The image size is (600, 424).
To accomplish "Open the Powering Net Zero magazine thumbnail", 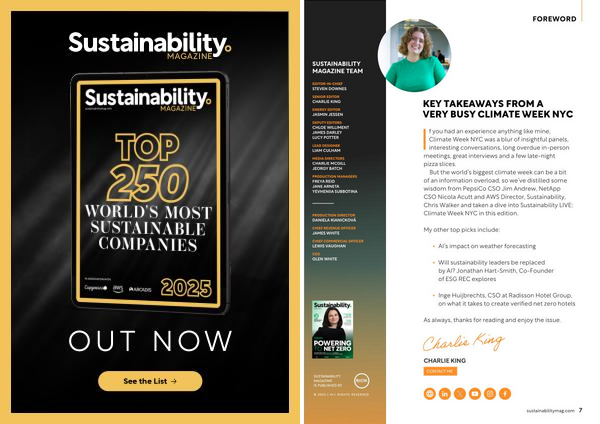I will 333,329.
